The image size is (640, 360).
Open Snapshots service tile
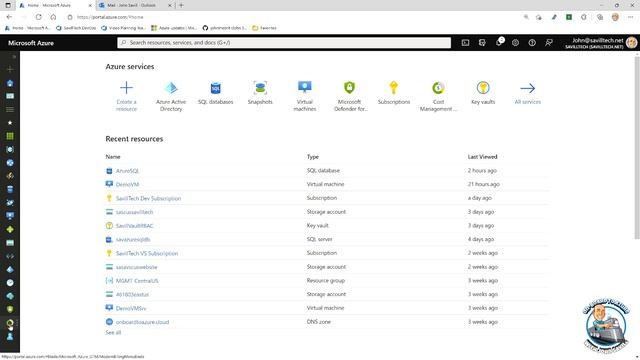coord(260,93)
